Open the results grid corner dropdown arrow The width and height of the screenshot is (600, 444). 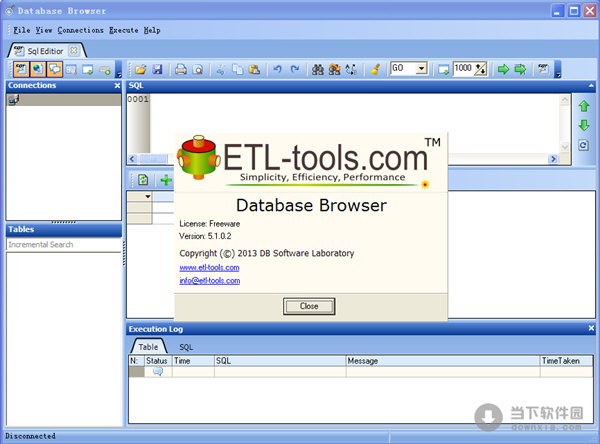point(148,196)
